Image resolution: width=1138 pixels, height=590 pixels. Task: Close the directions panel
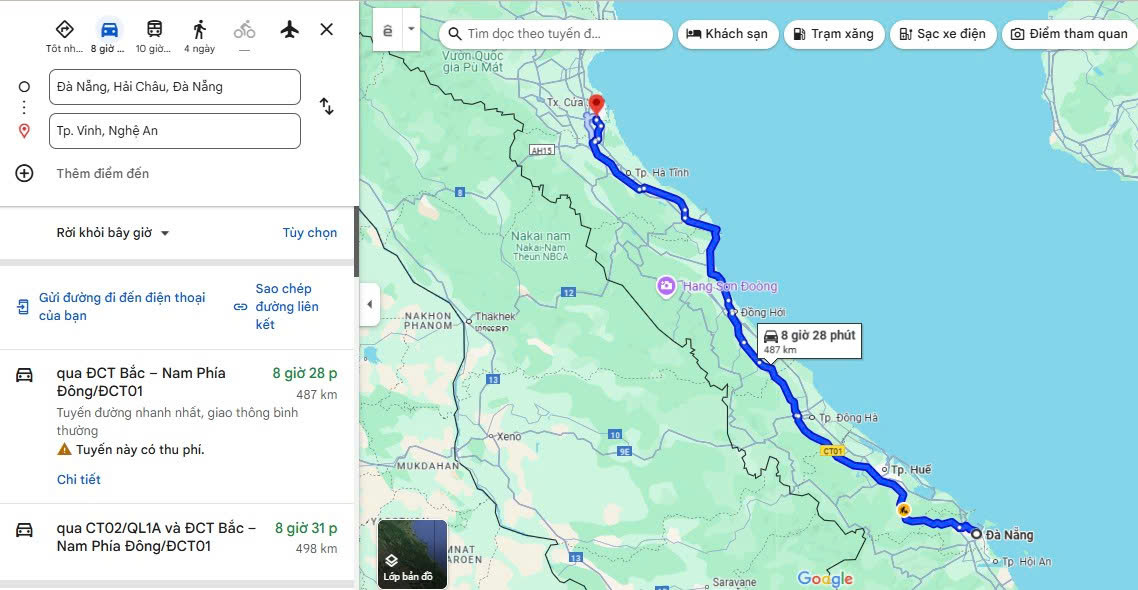coord(327,29)
